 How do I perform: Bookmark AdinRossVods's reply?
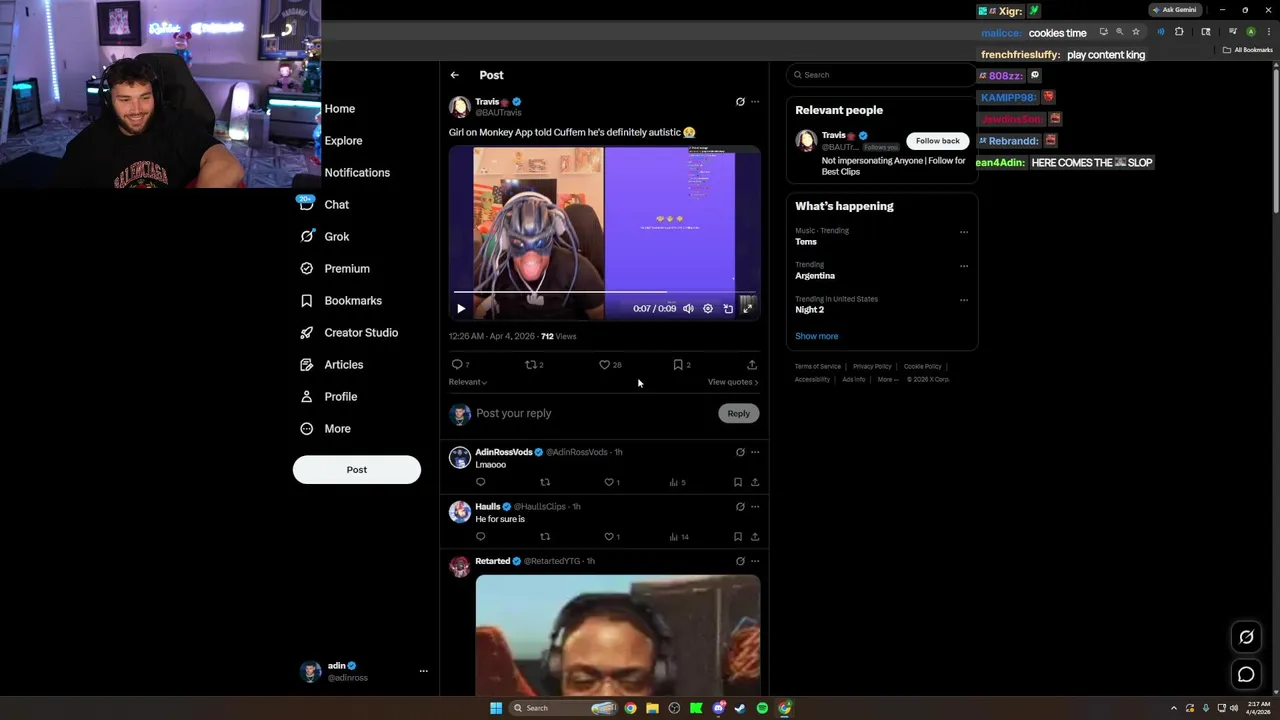[738, 482]
